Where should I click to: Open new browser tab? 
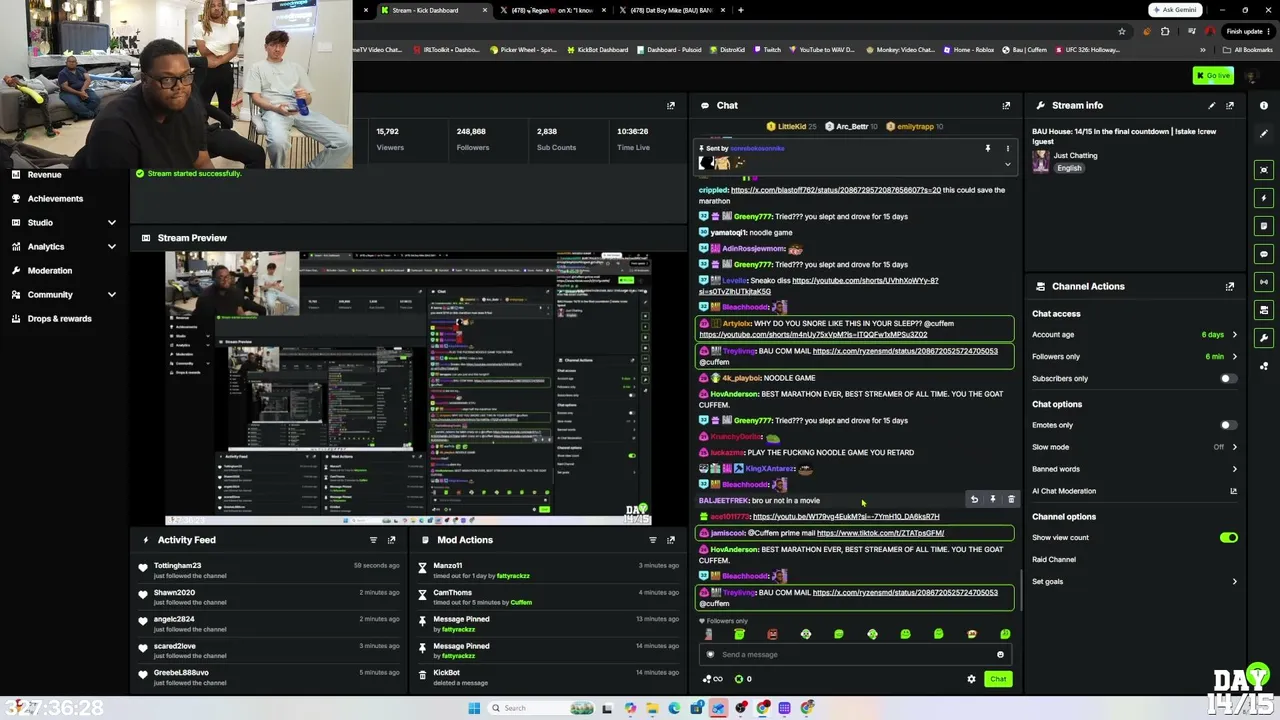740,10
